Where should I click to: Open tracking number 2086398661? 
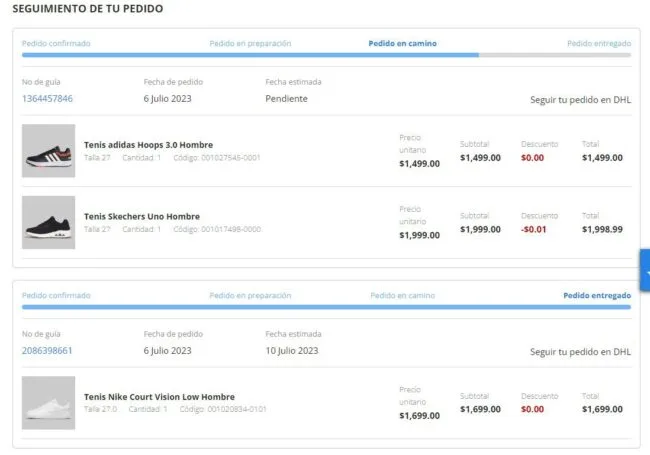click(x=47, y=351)
